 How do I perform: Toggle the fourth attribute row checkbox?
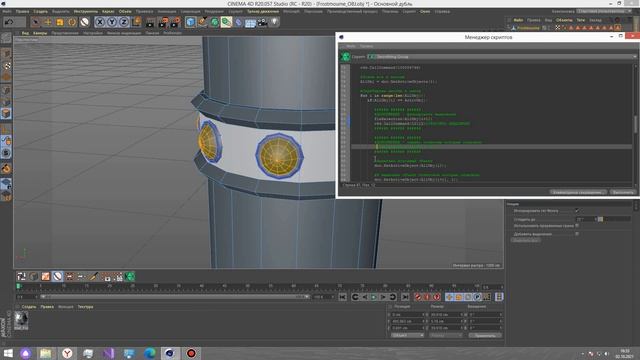click(x=577, y=234)
